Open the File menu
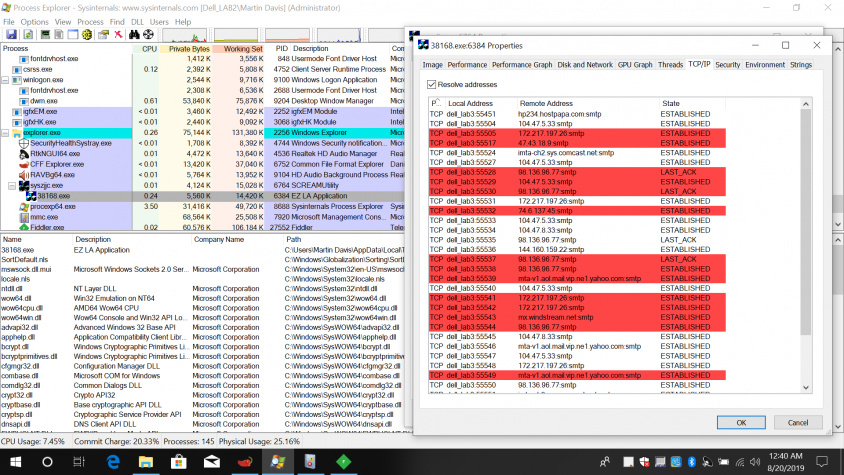 (9, 22)
